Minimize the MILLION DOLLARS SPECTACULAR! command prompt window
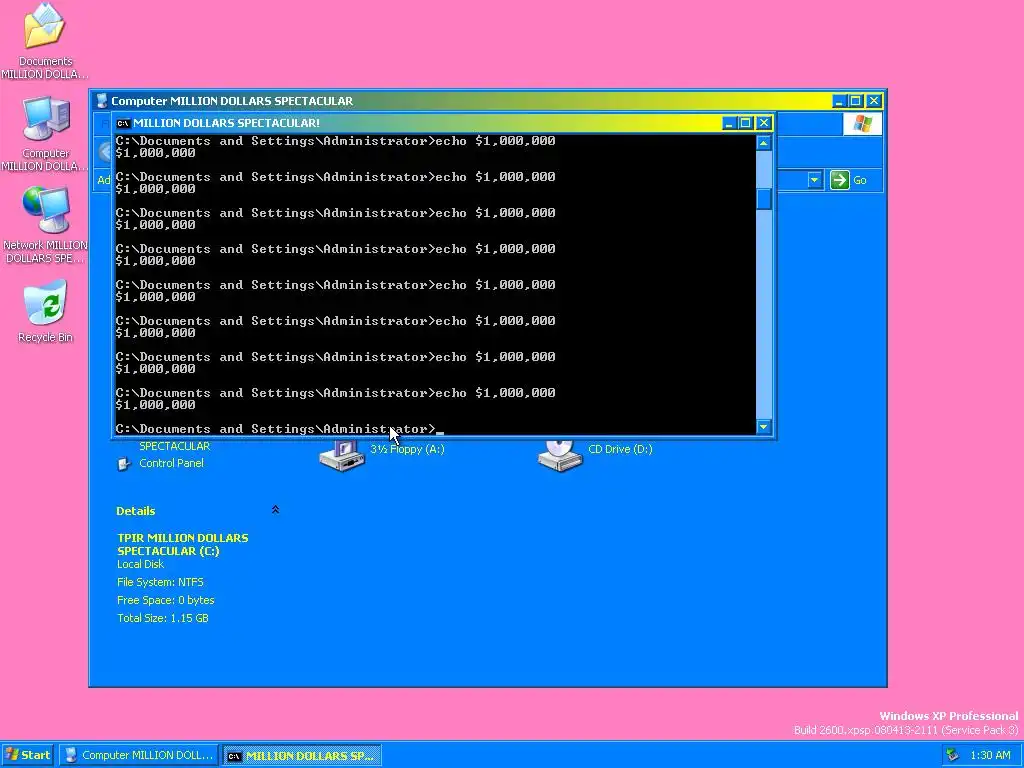 pyautogui.click(x=729, y=123)
